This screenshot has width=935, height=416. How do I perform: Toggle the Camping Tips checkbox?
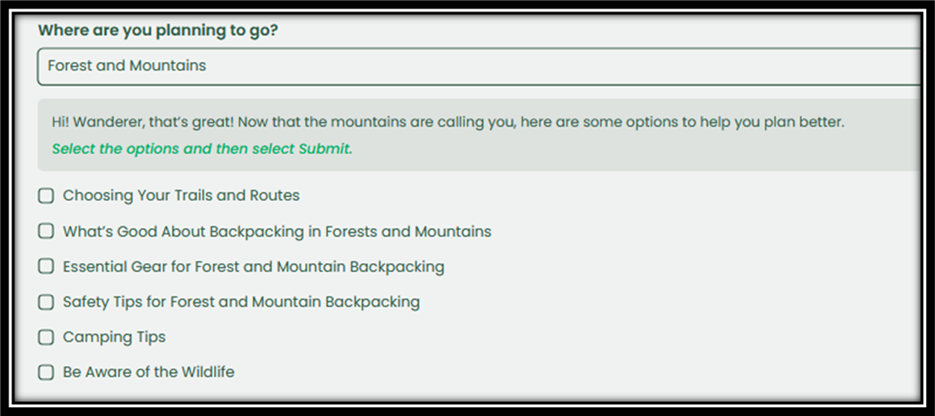(46, 337)
